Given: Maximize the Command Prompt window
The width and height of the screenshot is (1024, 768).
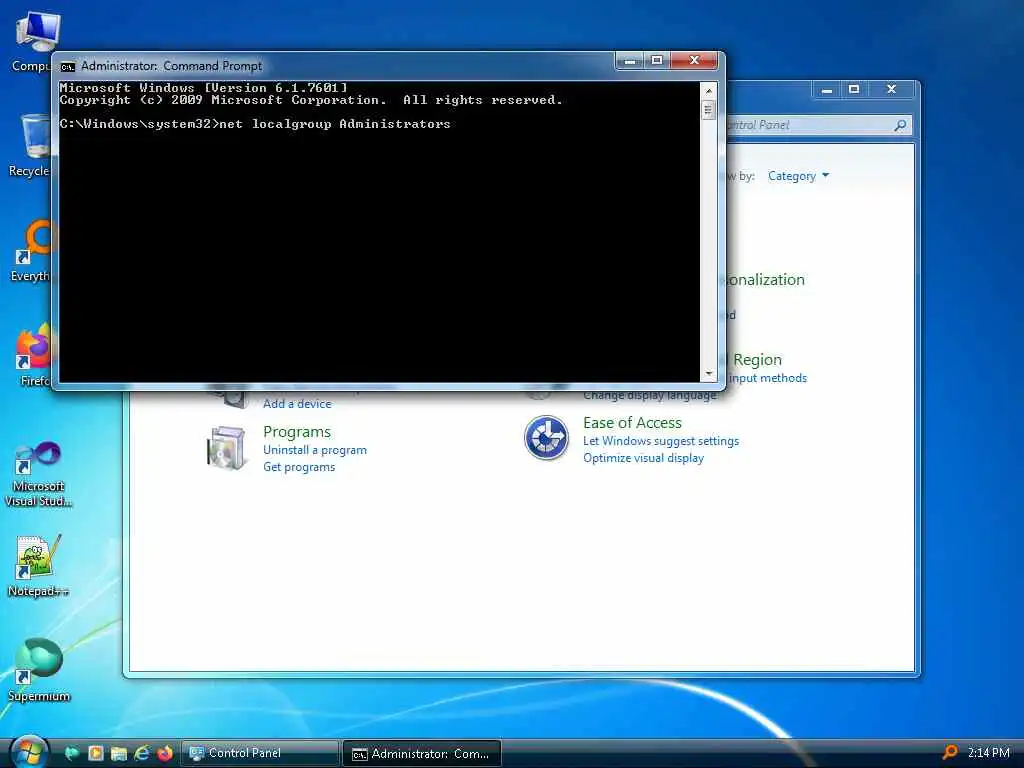Looking at the screenshot, I should click(657, 61).
